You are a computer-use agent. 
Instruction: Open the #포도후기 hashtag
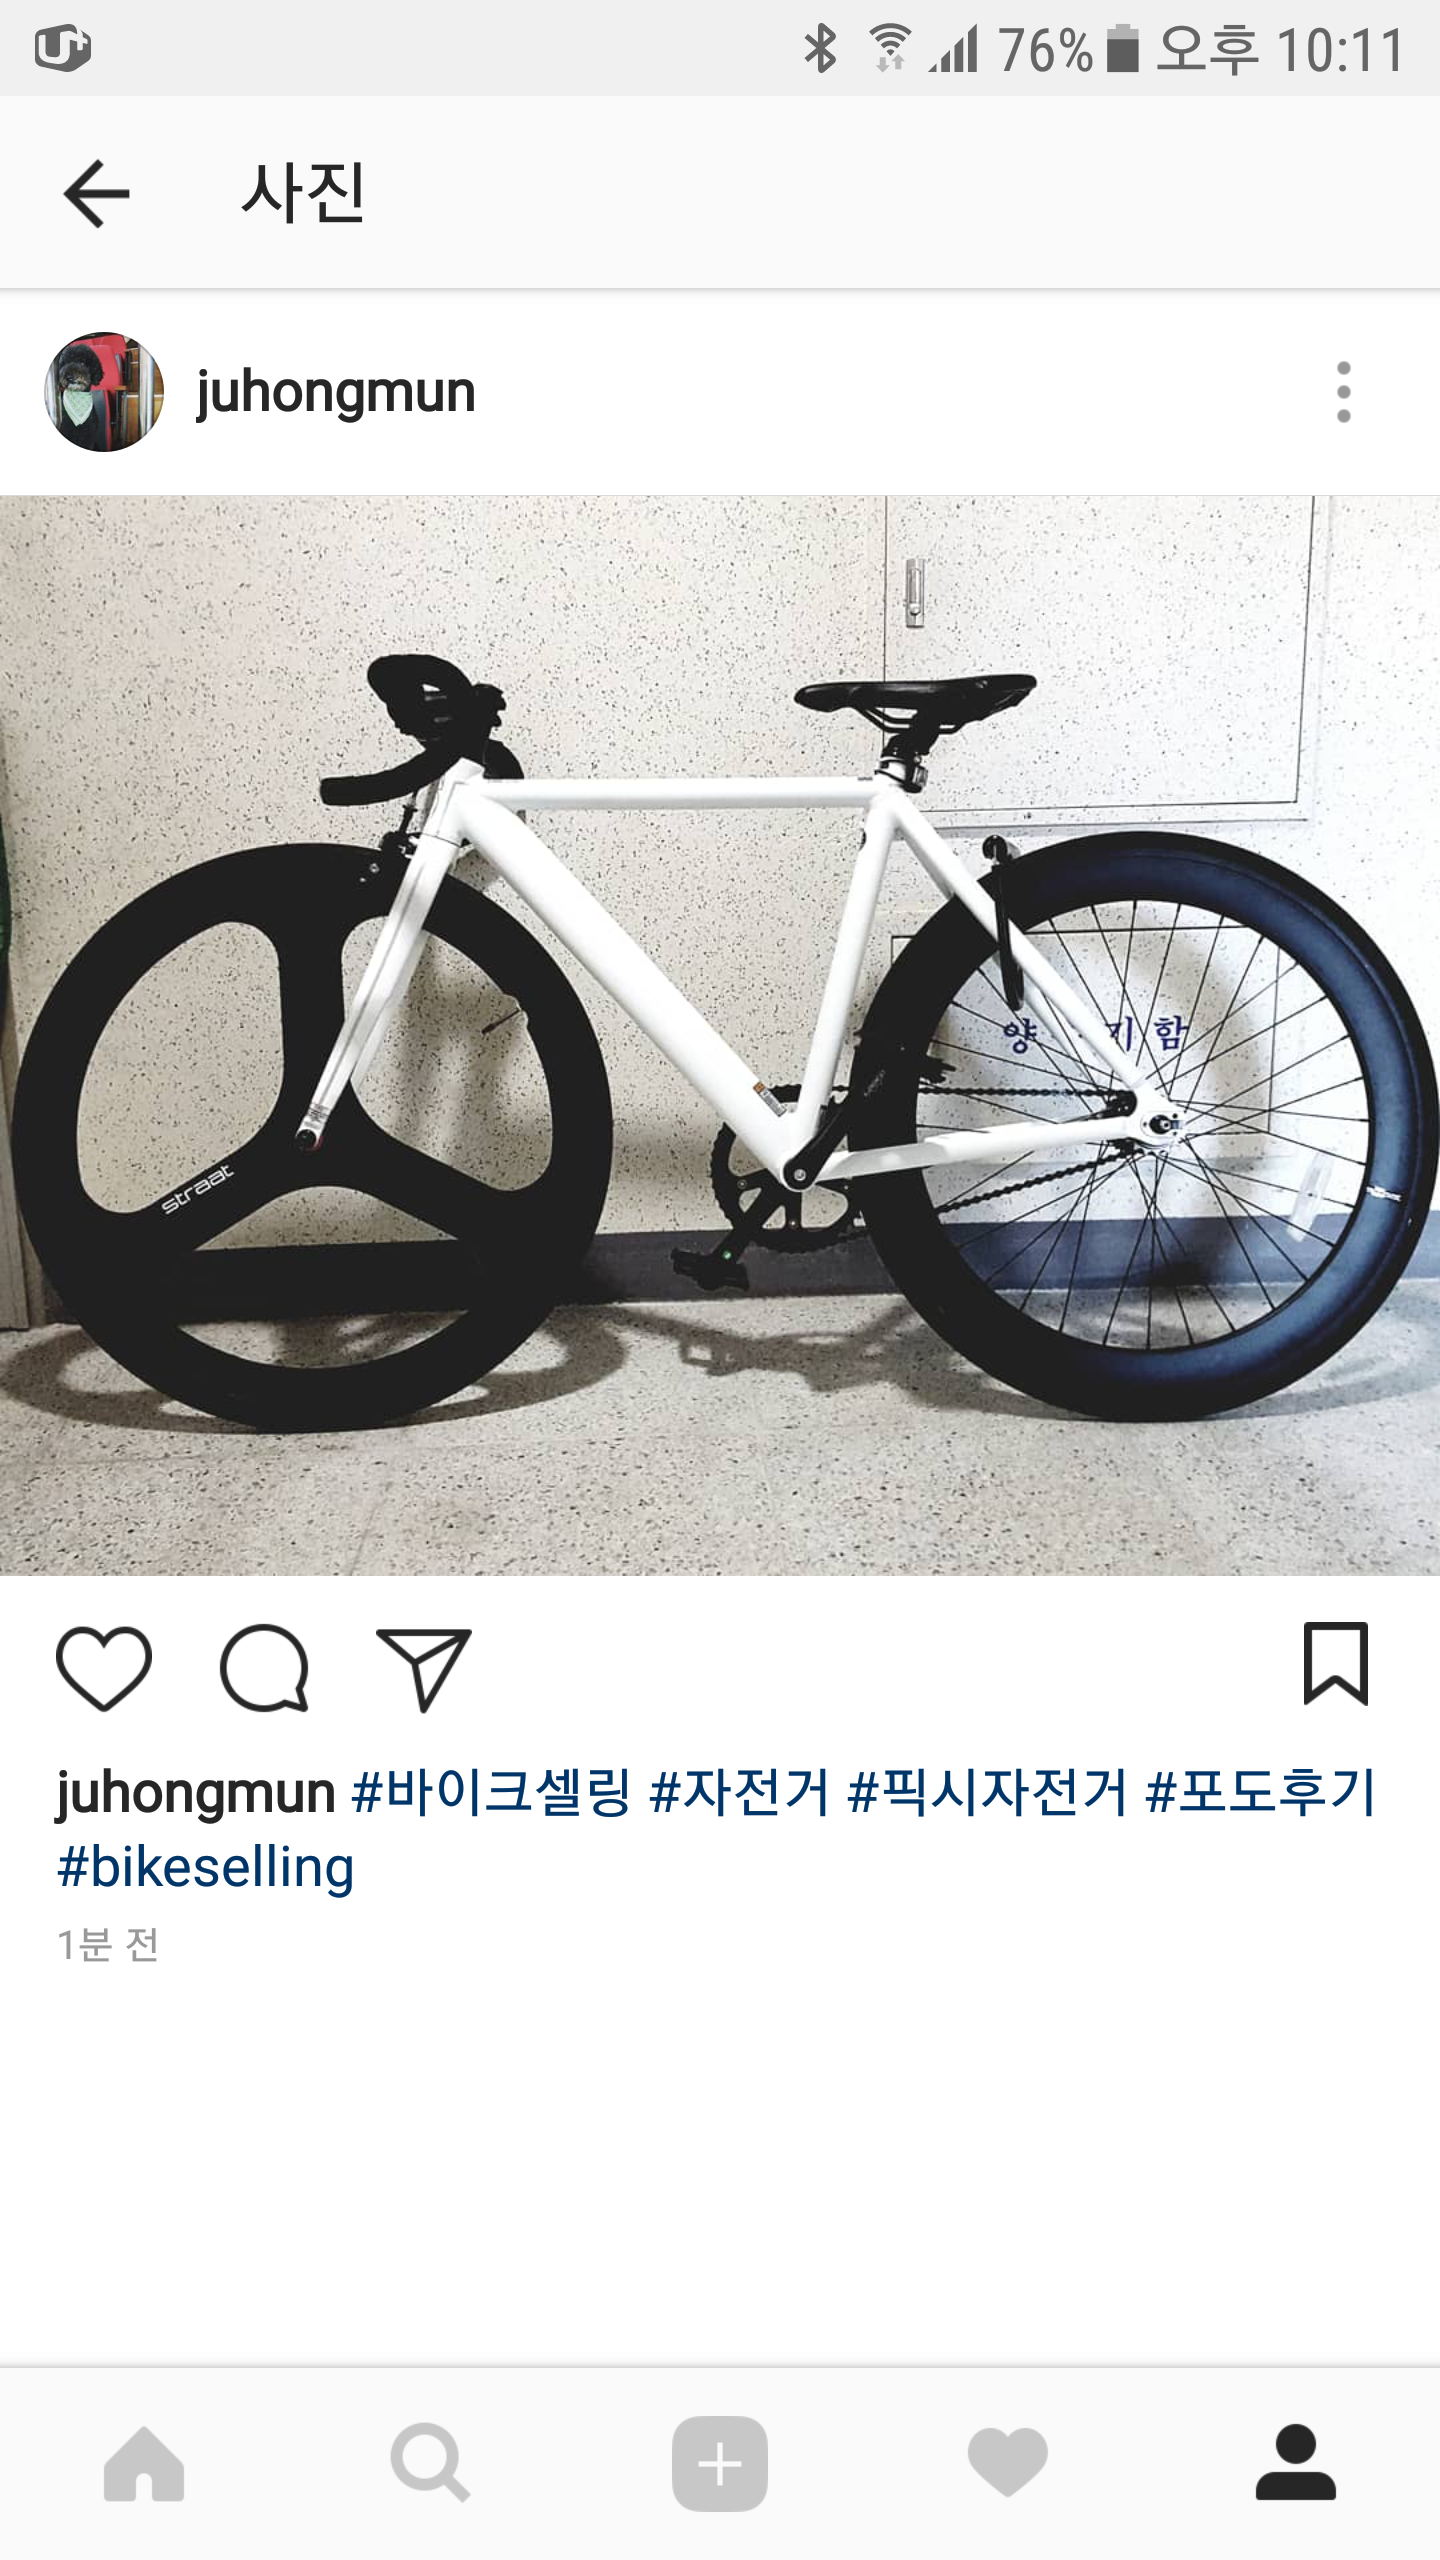coord(1262,1792)
